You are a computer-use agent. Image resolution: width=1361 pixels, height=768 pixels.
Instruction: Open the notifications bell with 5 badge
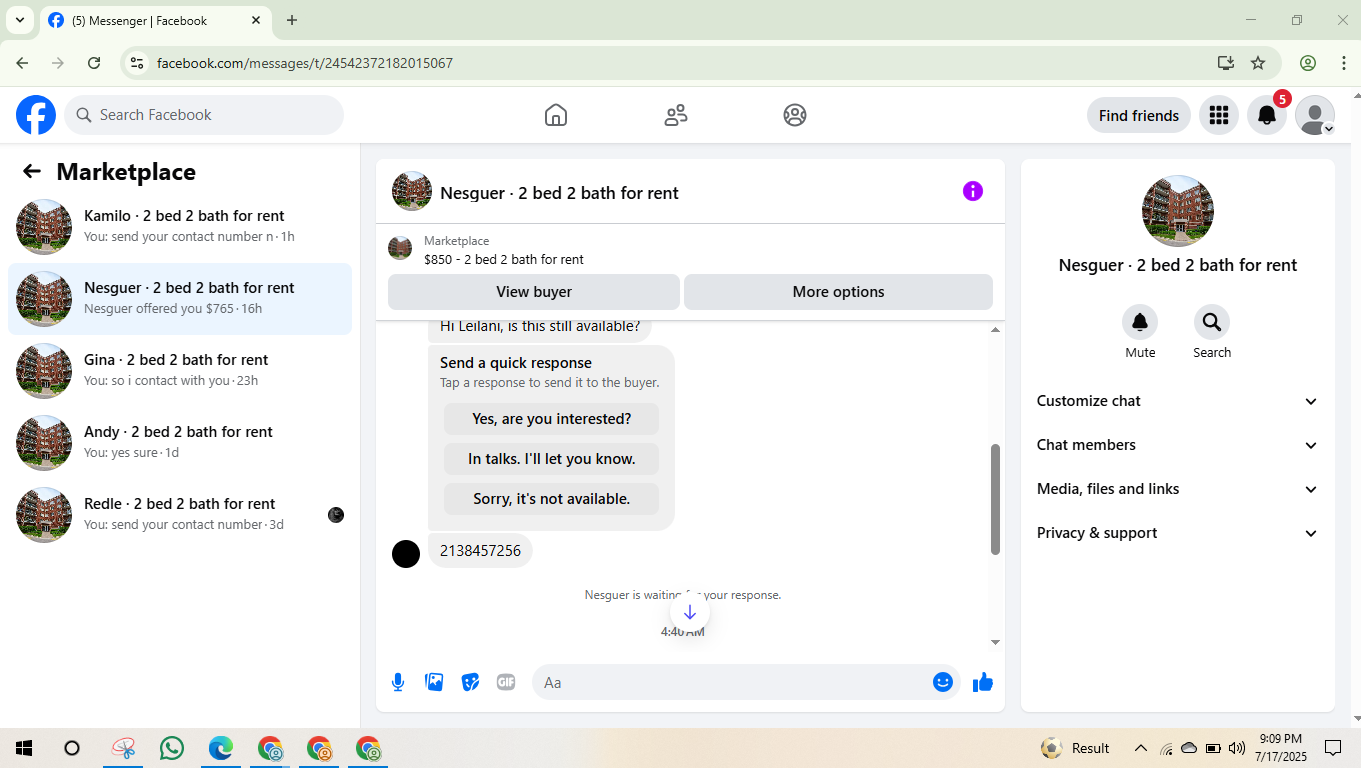(x=1267, y=115)
